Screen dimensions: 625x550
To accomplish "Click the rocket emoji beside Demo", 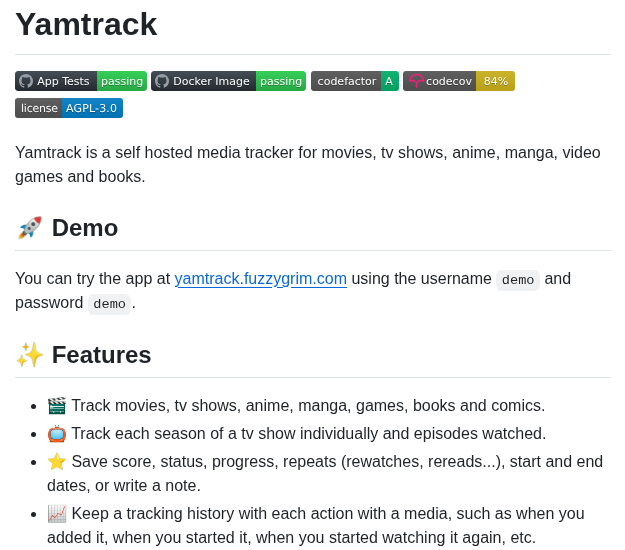I will point(30,228).
